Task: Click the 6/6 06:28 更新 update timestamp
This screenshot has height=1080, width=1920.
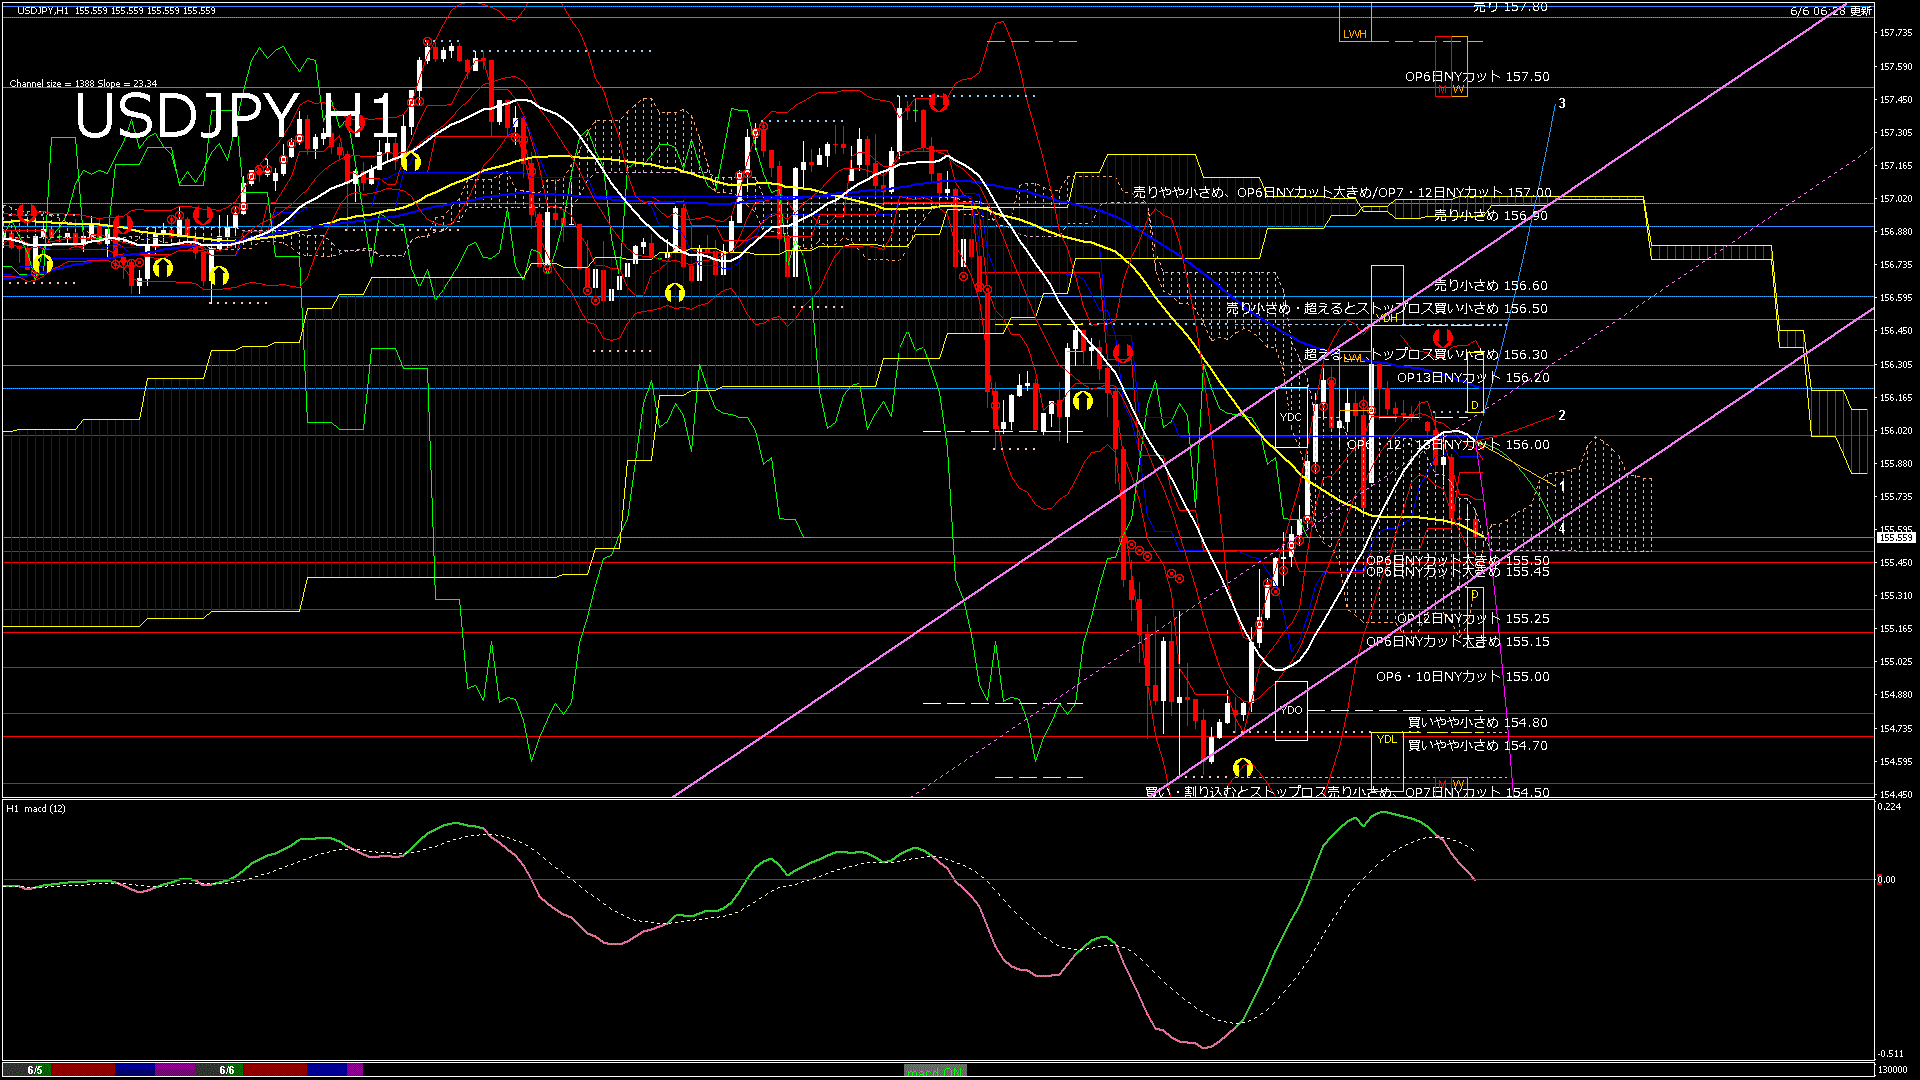Action: click(x=1830, y=11)
